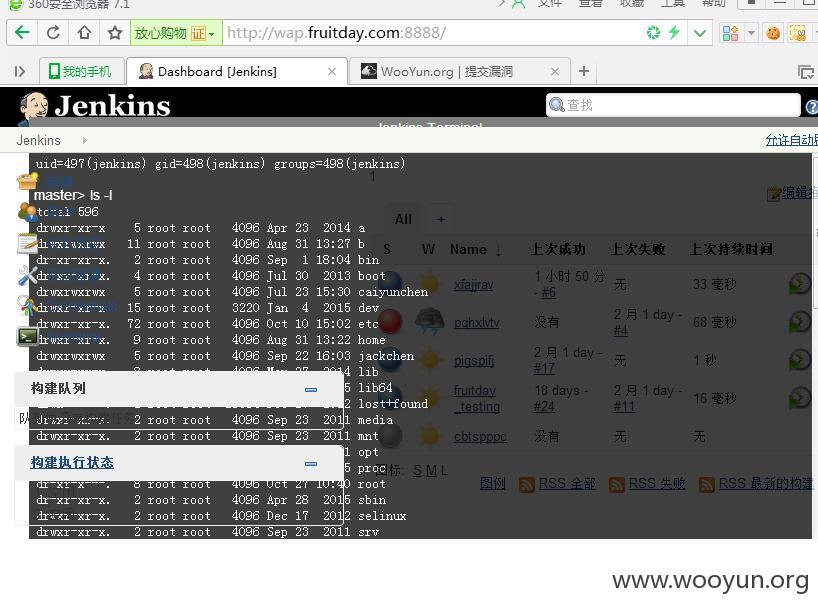
Task: Click the 查找 search box in Jenkins header
Action: (x=673, y=105)
